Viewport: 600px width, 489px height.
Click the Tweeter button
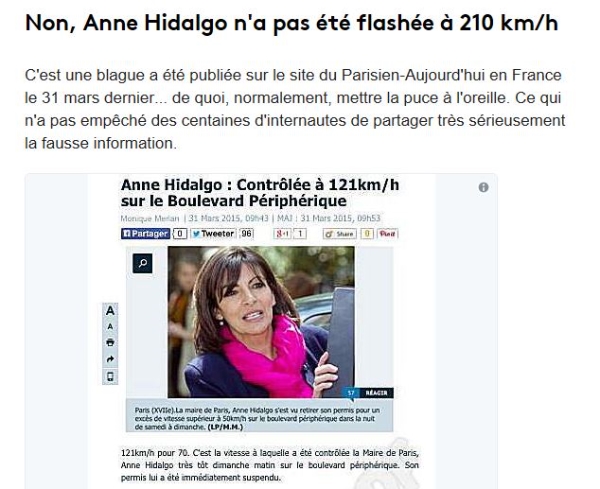213,234
